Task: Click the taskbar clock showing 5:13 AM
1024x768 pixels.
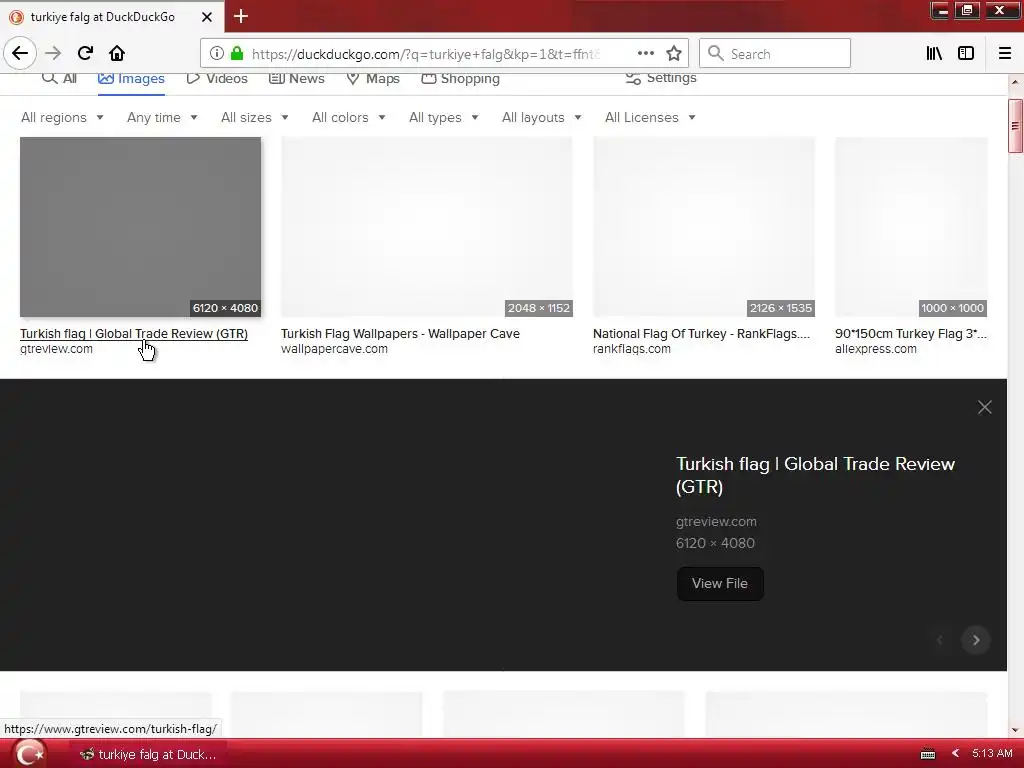Action: 992,754
